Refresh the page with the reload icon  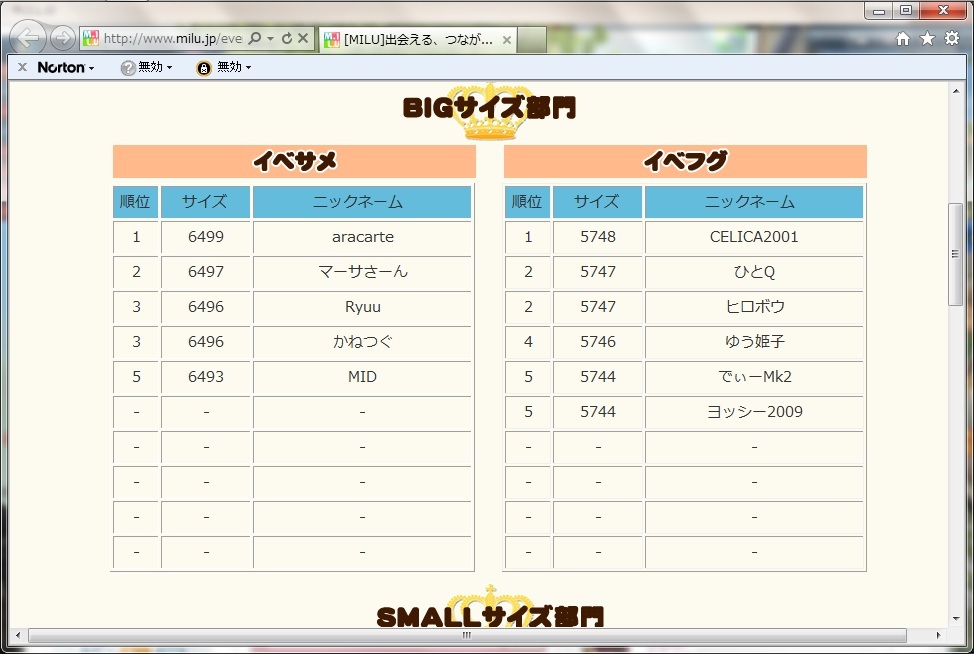pyautogui.click(x=287, y=39)
